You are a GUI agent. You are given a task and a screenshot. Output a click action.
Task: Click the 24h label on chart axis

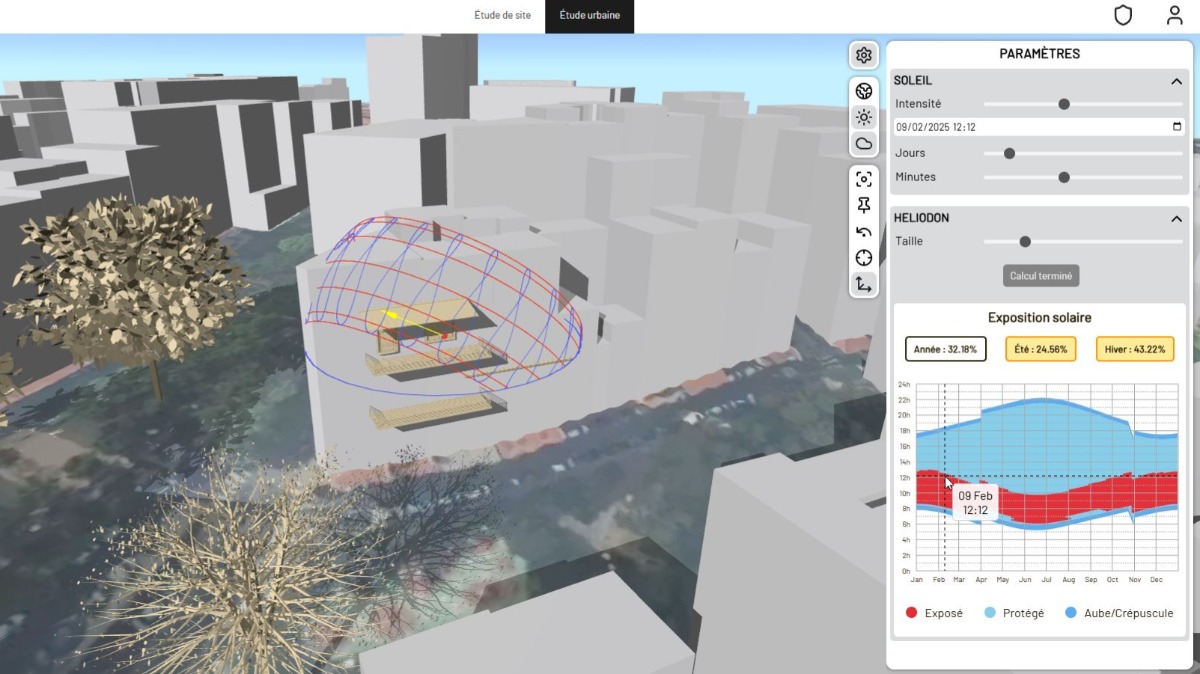coord(903,384)
